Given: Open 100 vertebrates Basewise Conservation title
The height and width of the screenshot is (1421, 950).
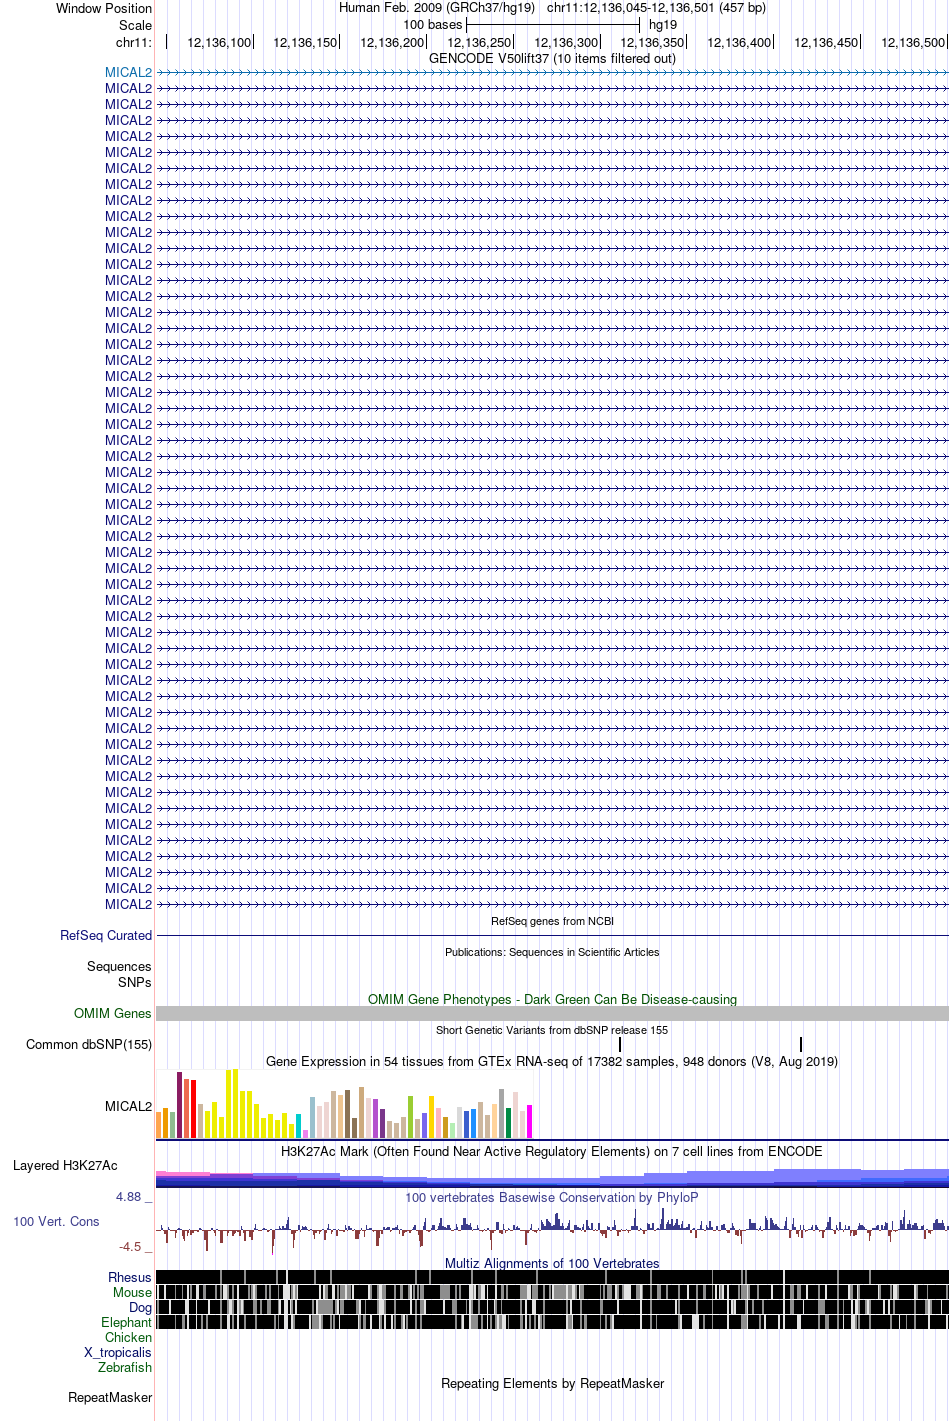Looking at the screenshot, I should (552, 1197).
